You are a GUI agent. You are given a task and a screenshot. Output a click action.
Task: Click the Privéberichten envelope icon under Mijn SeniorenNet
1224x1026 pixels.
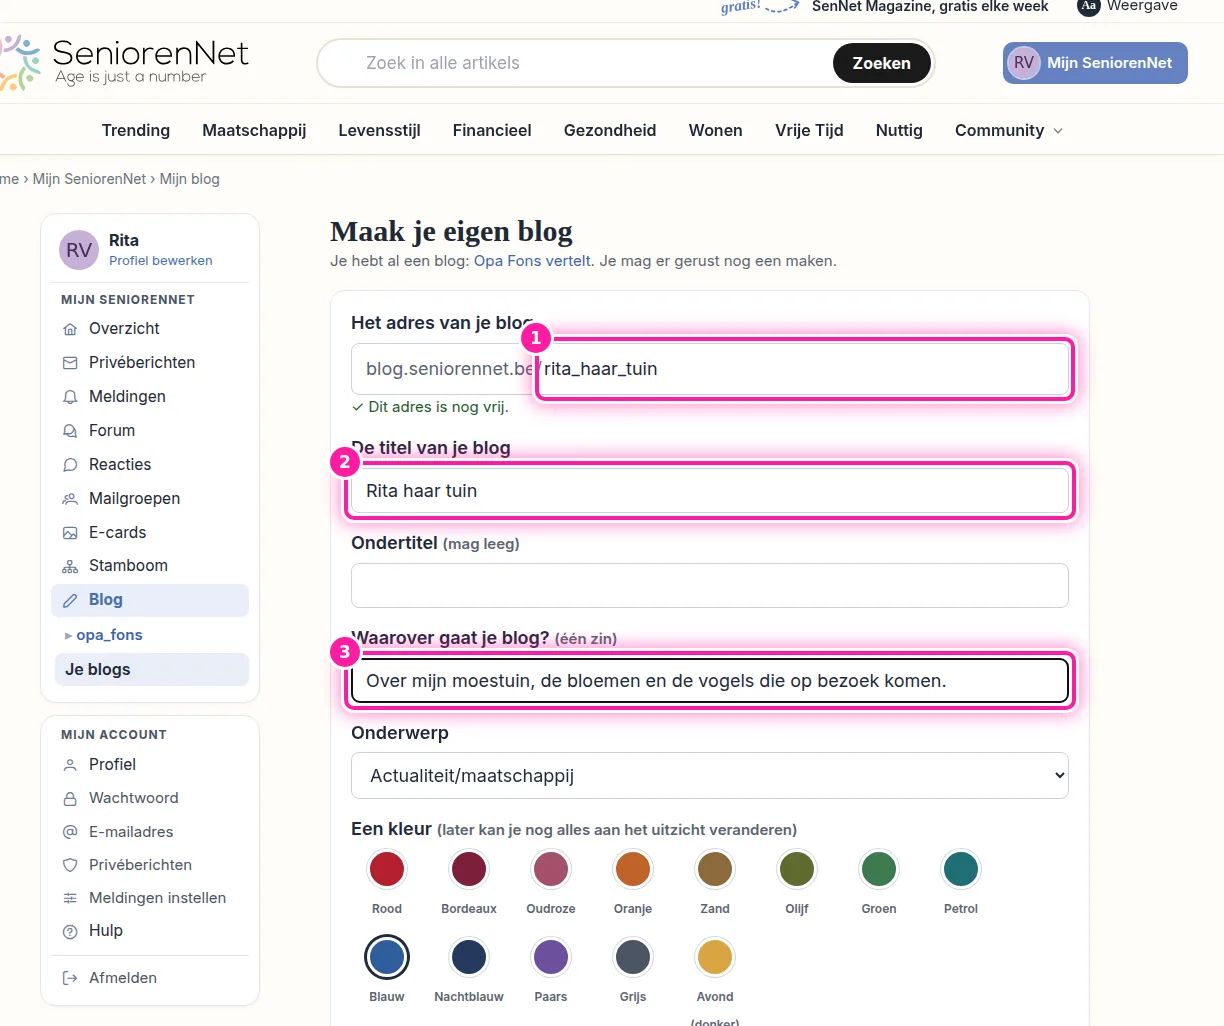click(x=70, y=363)
